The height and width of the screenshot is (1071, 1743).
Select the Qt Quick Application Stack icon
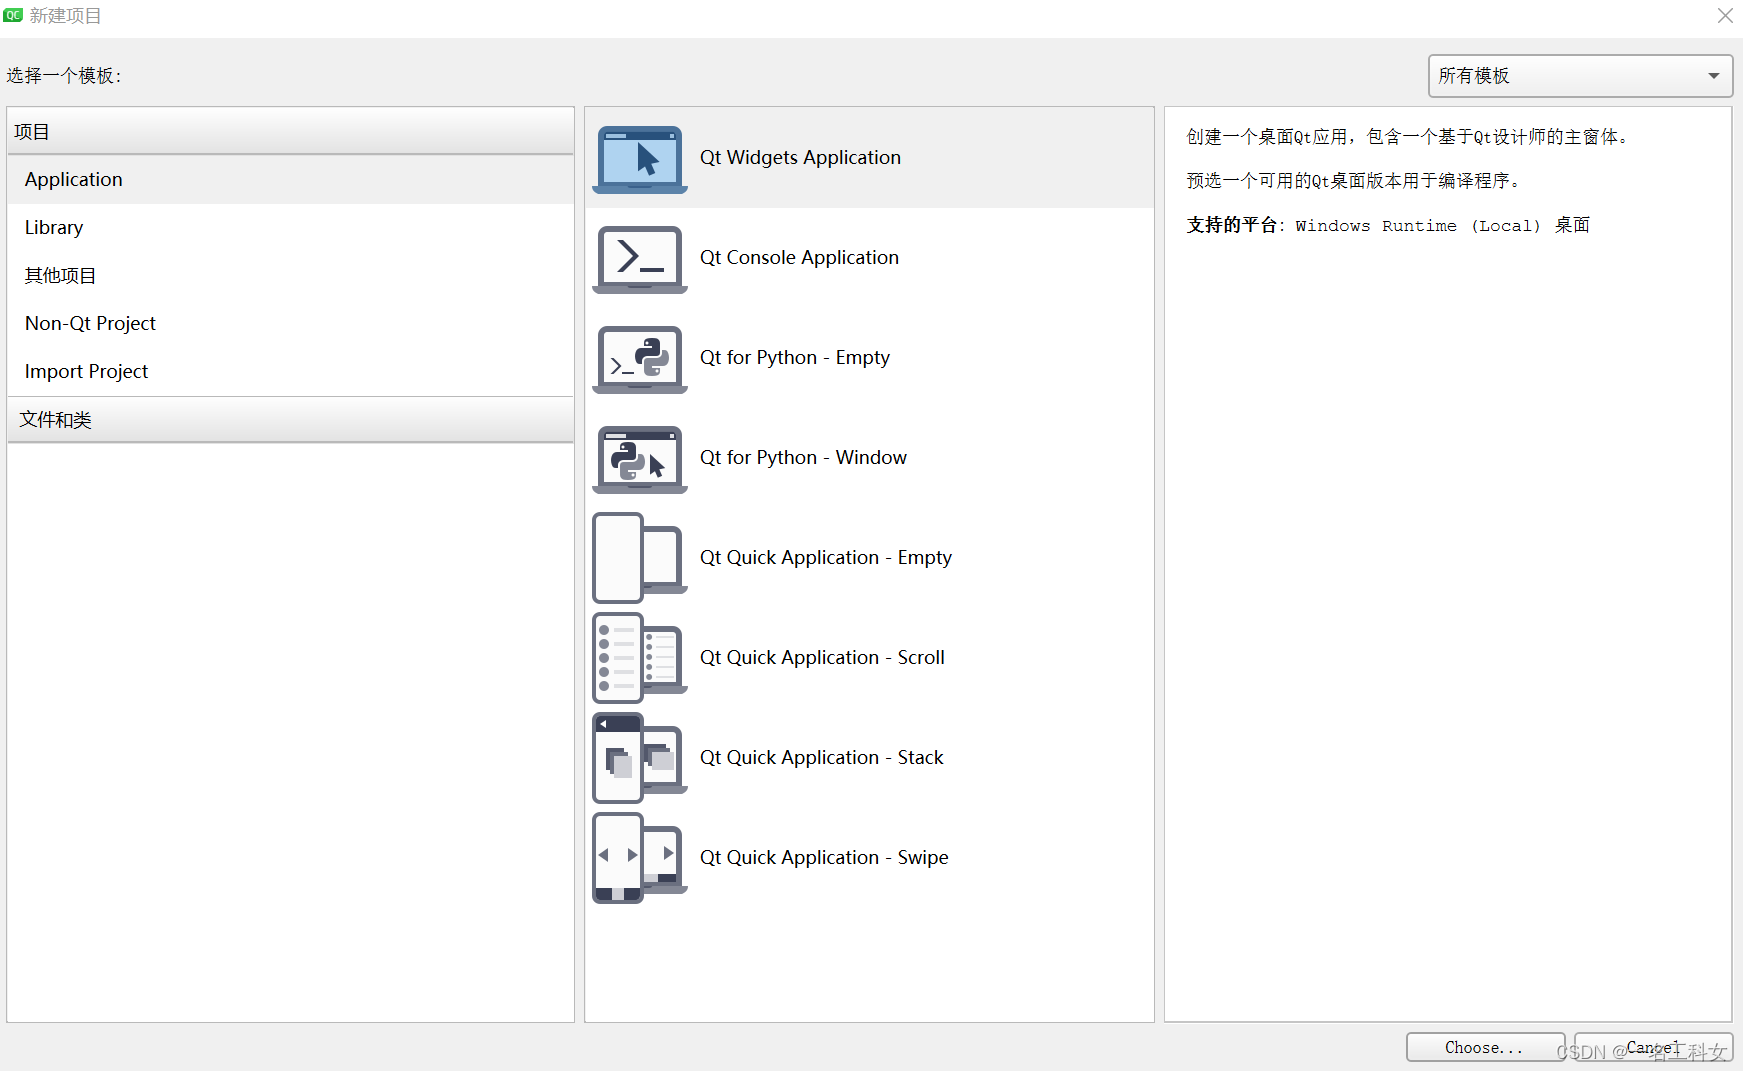640,758
